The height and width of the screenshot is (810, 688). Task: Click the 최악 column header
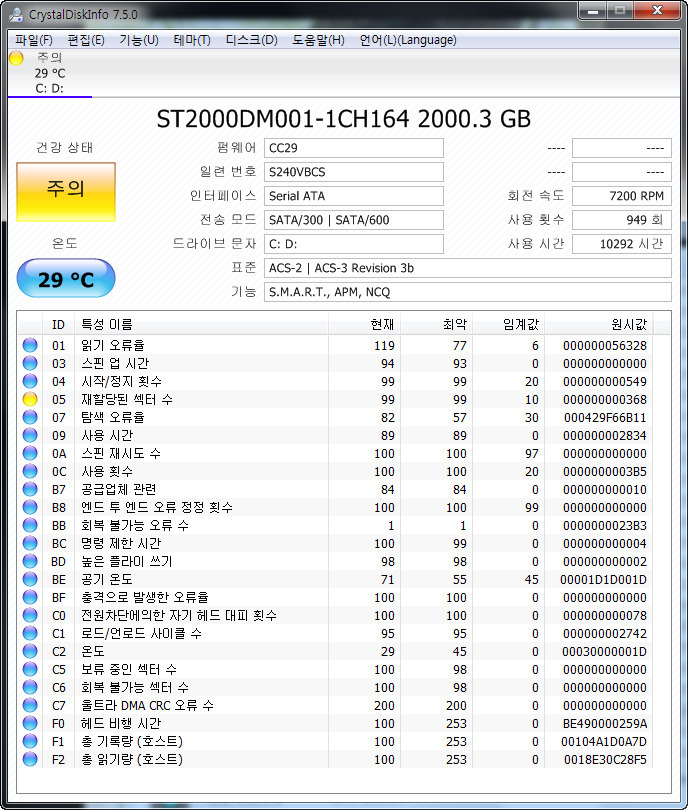pos(436,324)
